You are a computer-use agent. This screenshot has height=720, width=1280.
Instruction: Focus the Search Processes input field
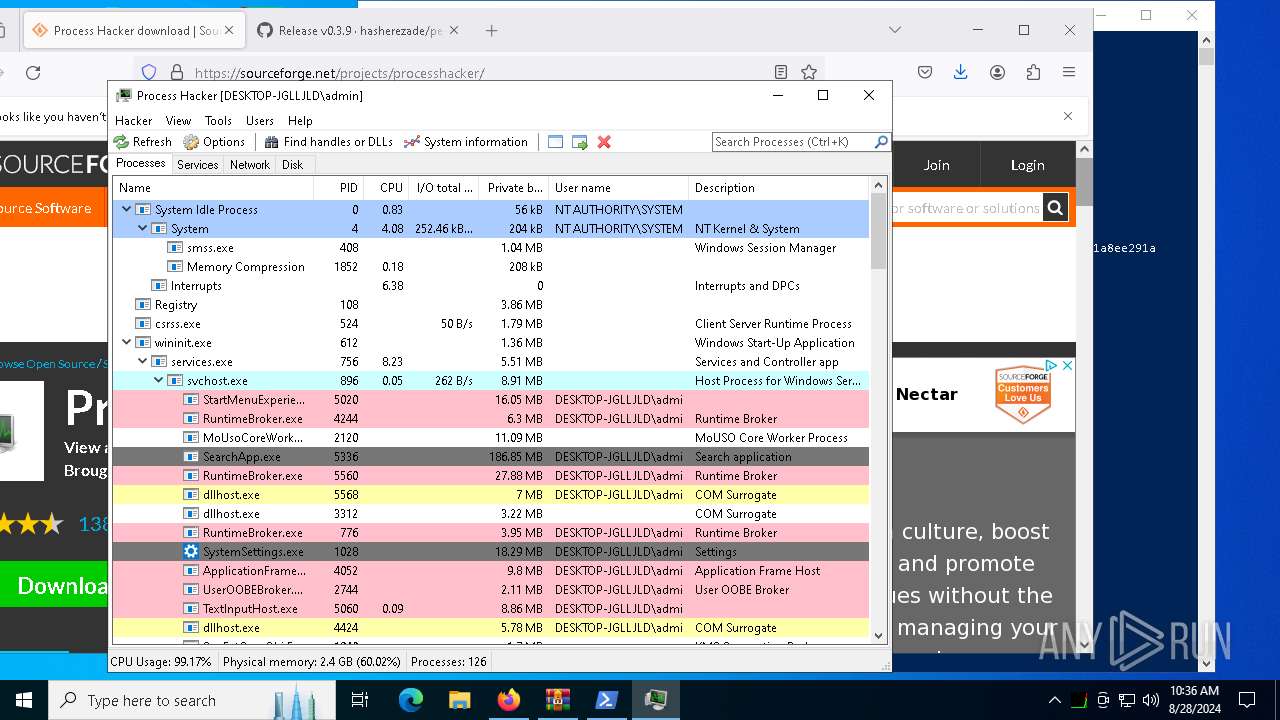pos(793,142)
